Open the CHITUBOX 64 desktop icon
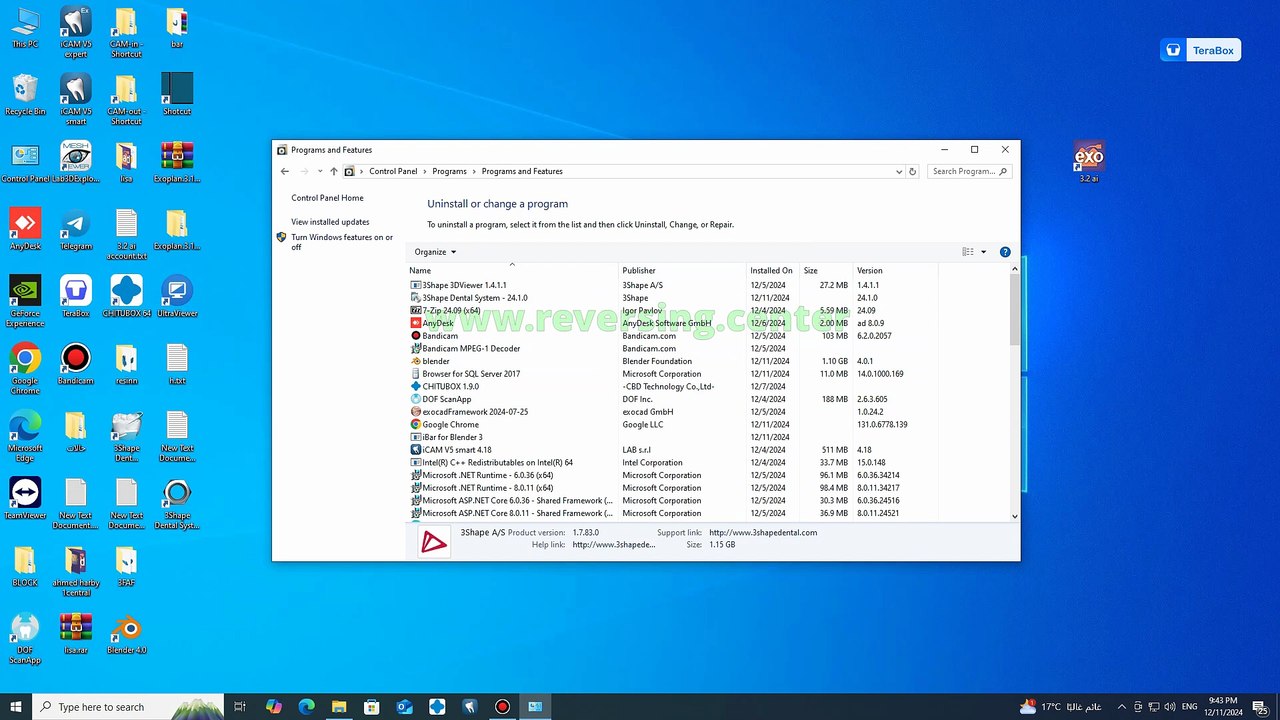Screen dimensions: 1280x720 tap(126, 297)
